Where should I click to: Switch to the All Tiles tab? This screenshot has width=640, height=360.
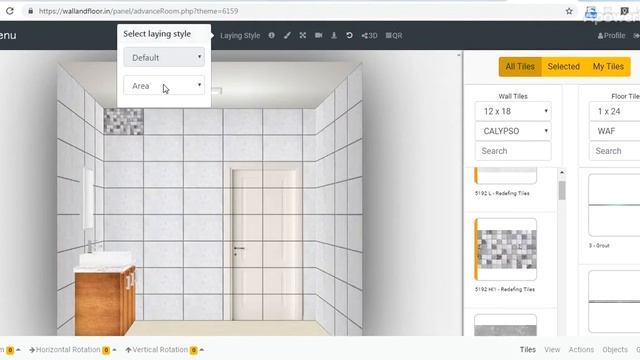click(x=520, y=67)
